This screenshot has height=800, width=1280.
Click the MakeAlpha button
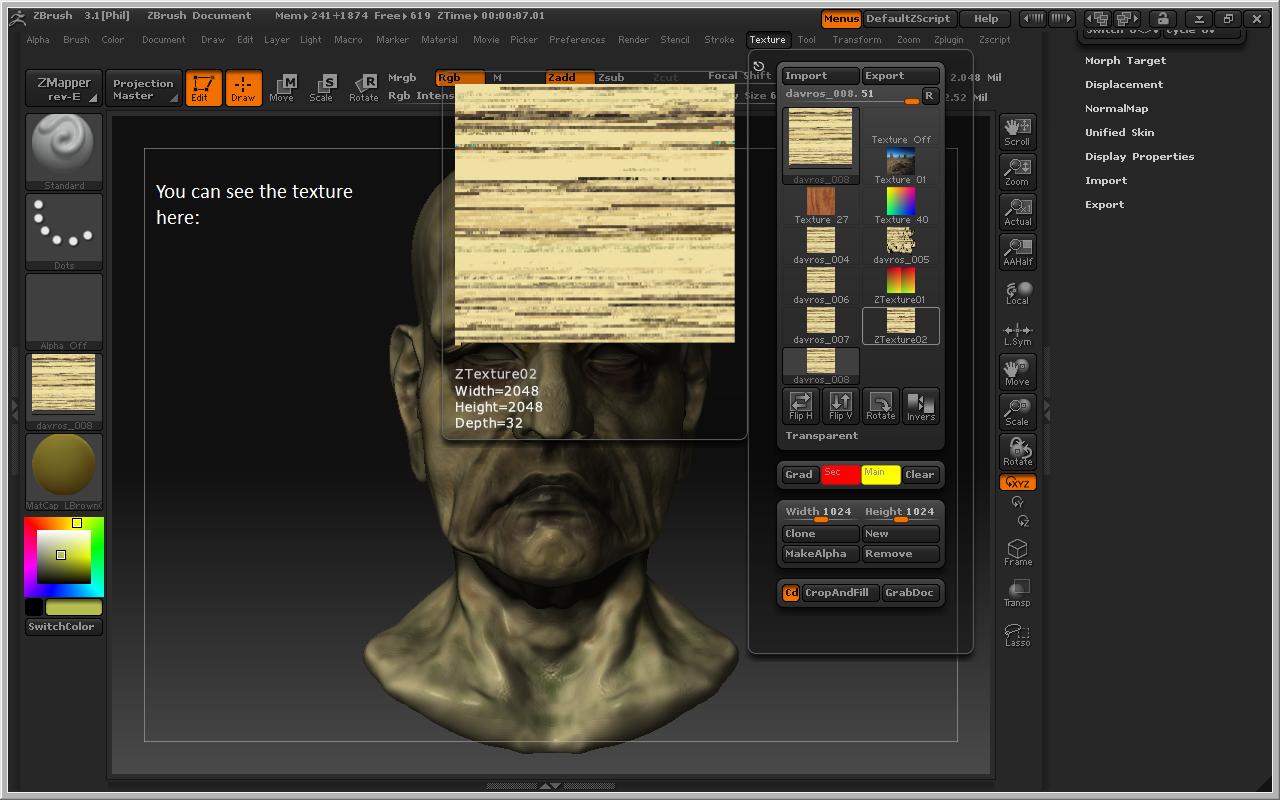coord(820,554)
